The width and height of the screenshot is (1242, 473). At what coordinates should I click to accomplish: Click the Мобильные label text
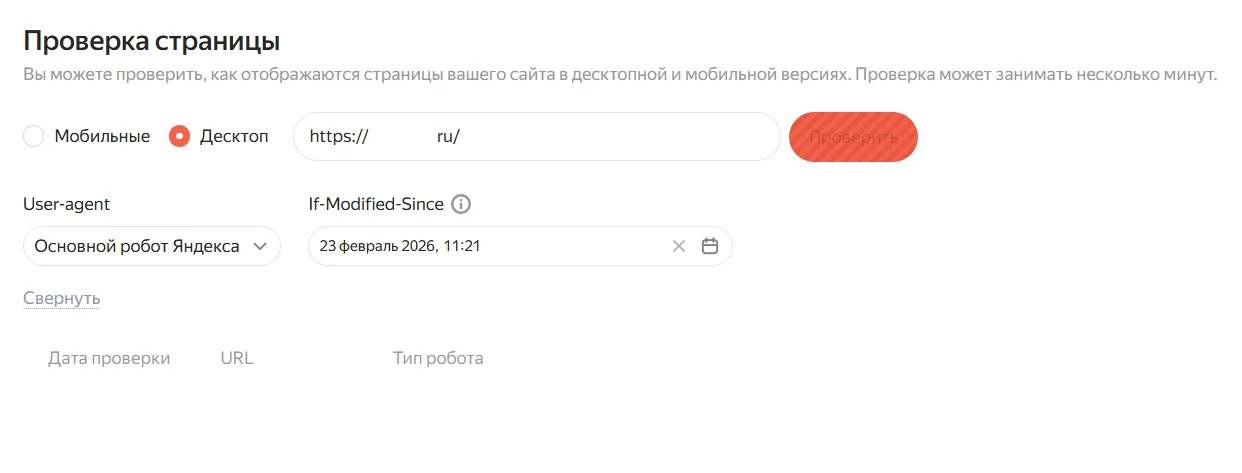102,137
